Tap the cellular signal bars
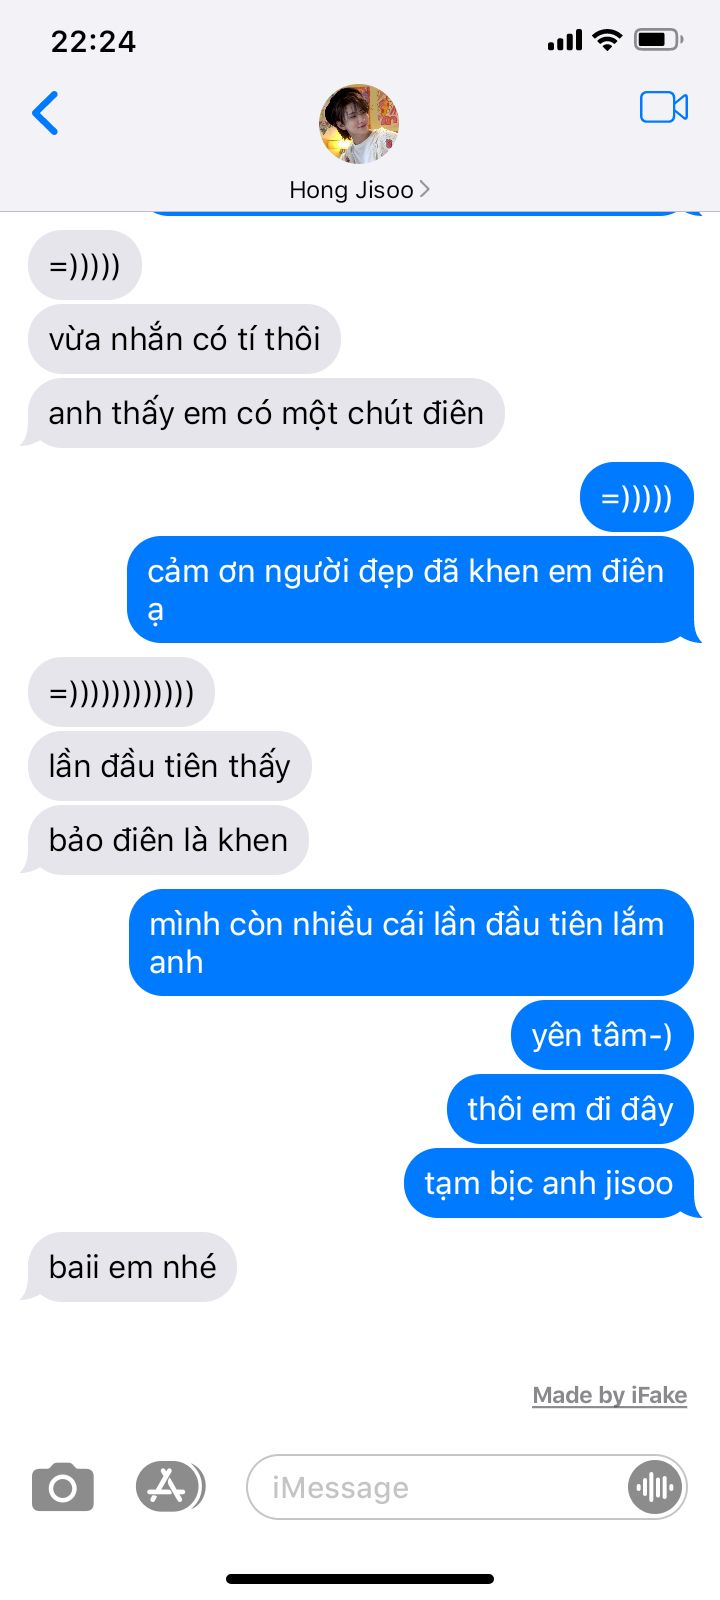Viewport: 720px width, 1600px height. pos(565,40)
